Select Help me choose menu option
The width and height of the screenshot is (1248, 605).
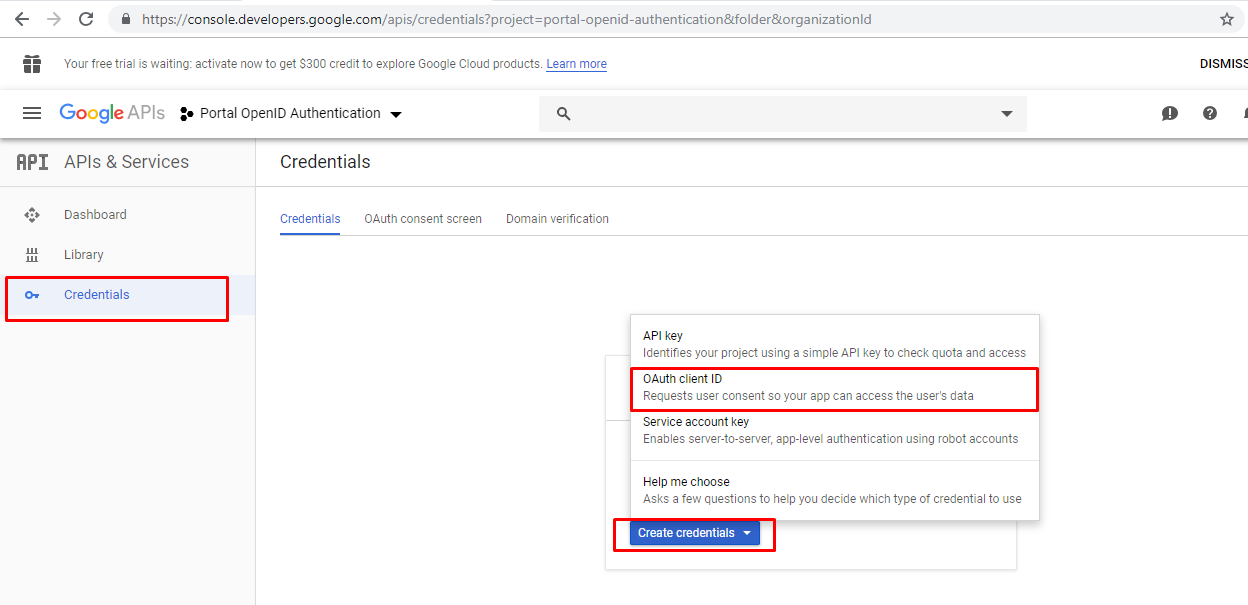[x=835, y=490]
